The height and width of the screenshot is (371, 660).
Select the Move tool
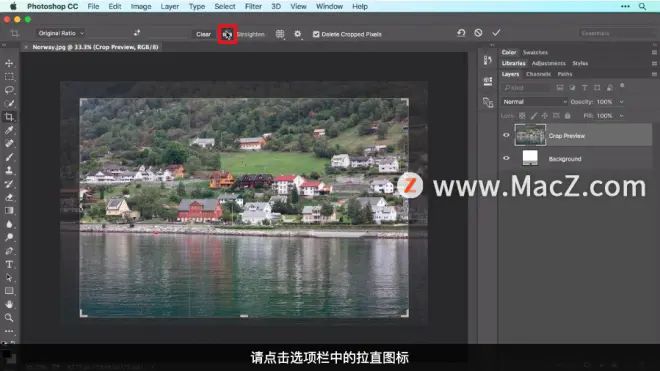[9, 63]
